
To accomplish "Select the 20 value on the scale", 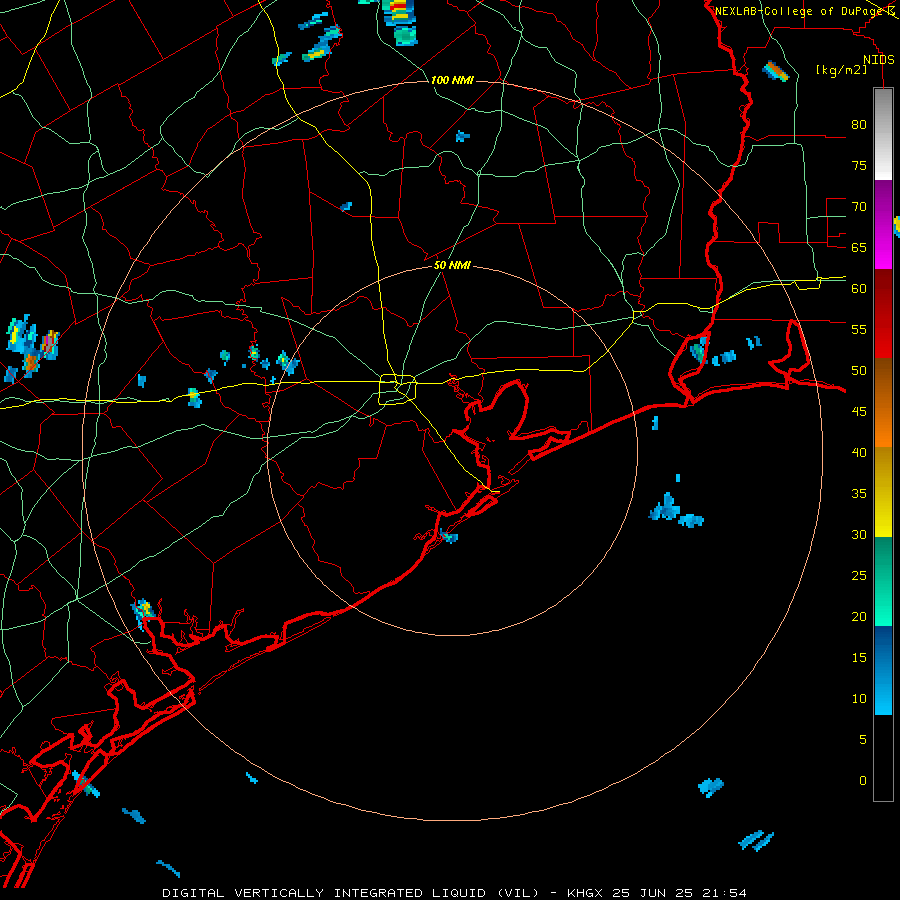I will (859, 616).
